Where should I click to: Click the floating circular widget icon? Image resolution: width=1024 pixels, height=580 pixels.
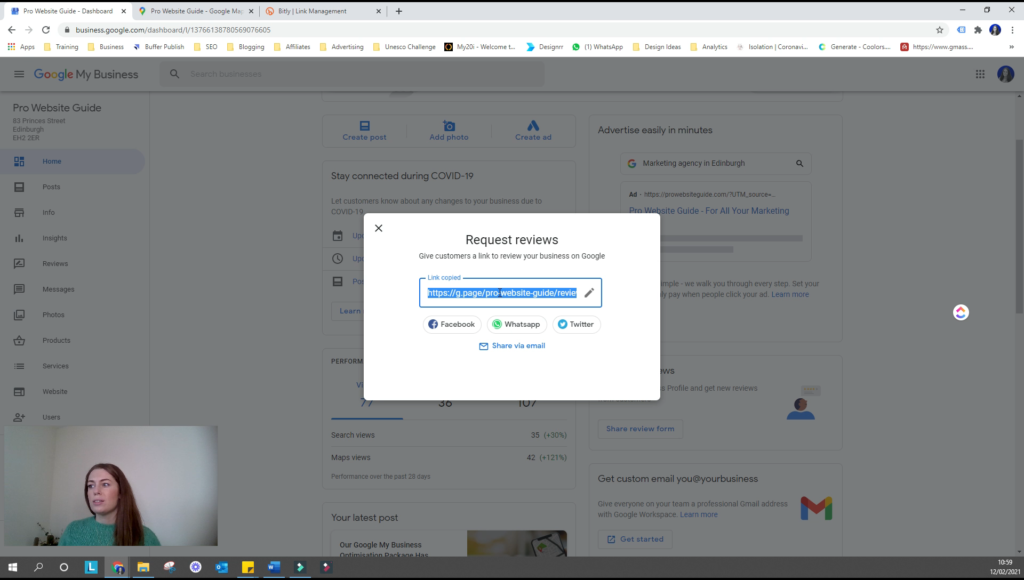coord(960,312)
